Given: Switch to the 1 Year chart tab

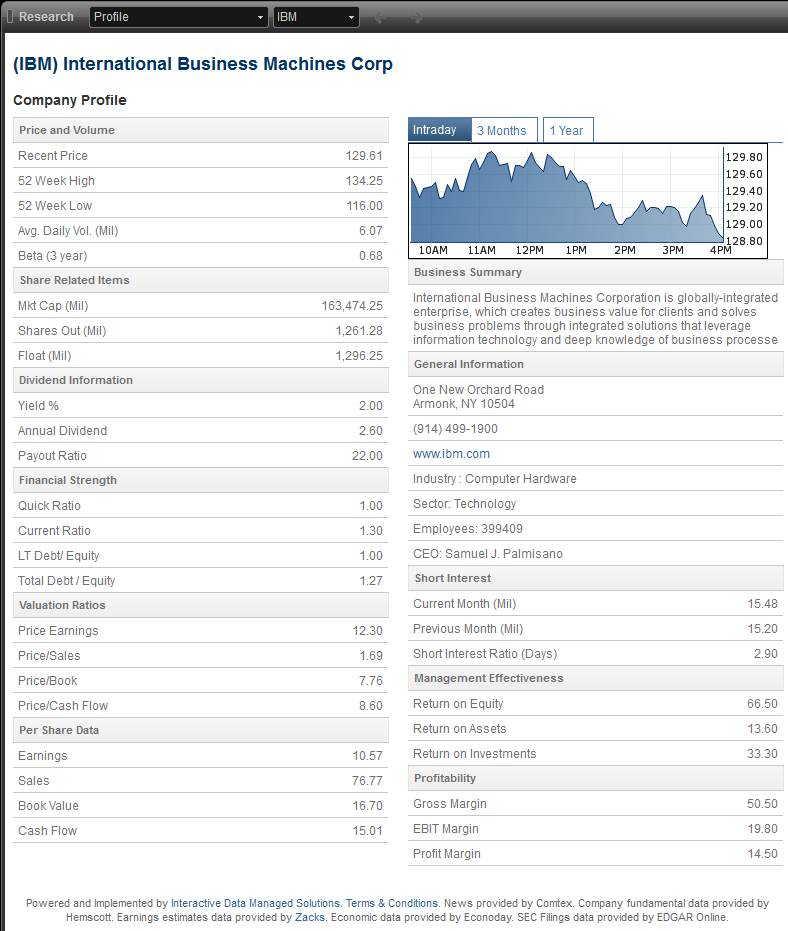Looking at the screenshot, I should tap(567, 131).
